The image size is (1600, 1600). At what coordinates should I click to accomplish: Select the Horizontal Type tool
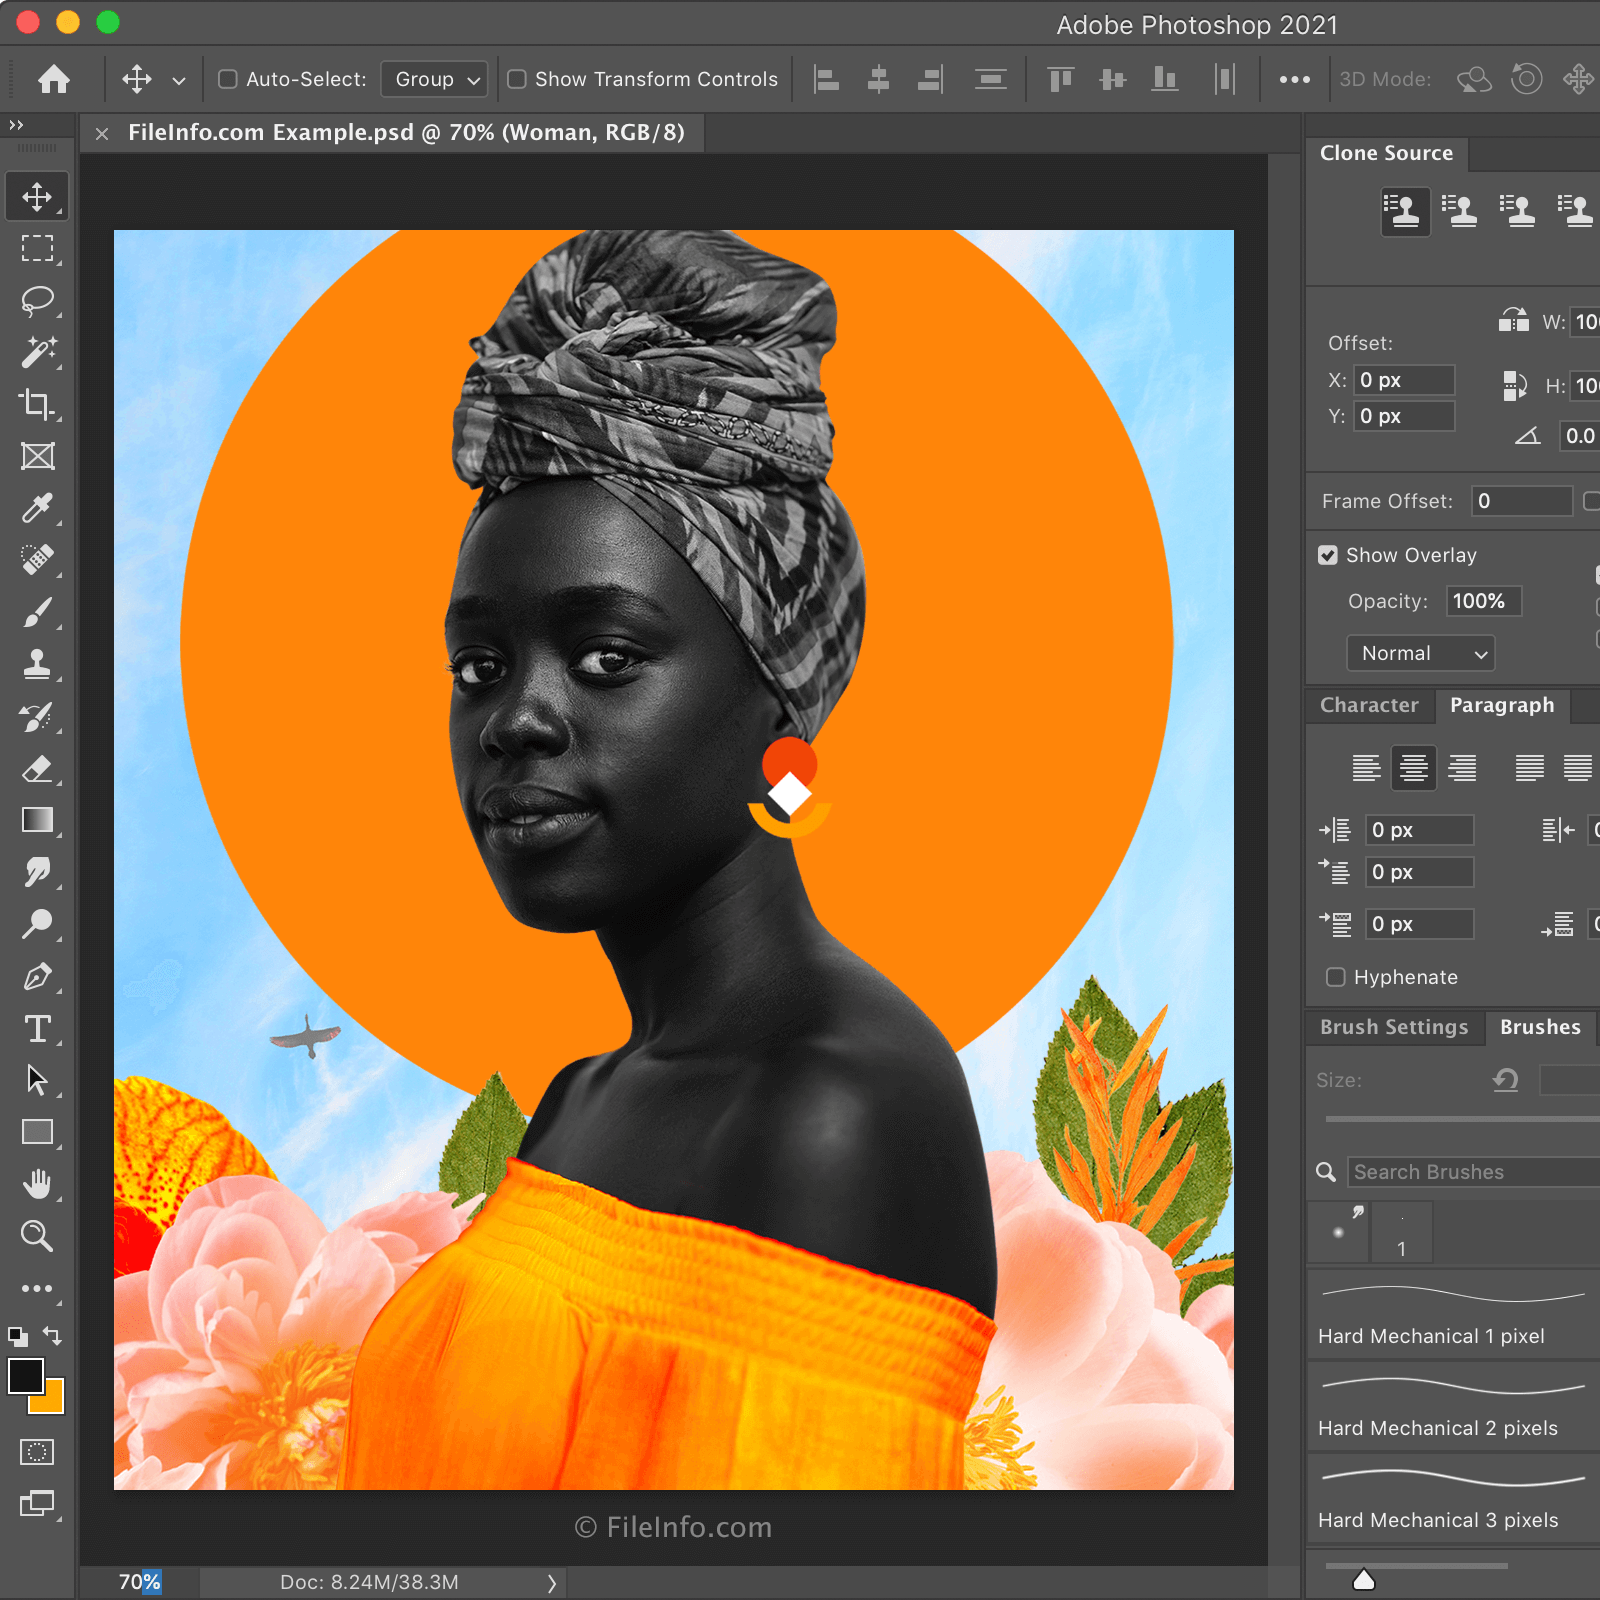click(x=37, y=1028)
